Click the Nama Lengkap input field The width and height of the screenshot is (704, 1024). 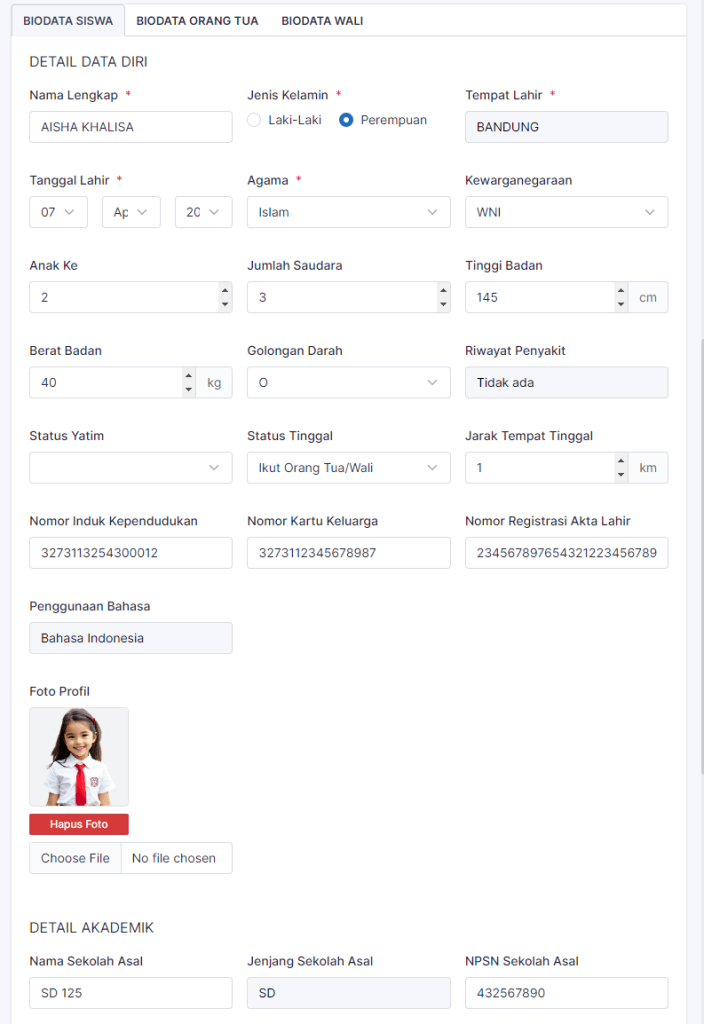pos(131,127)
